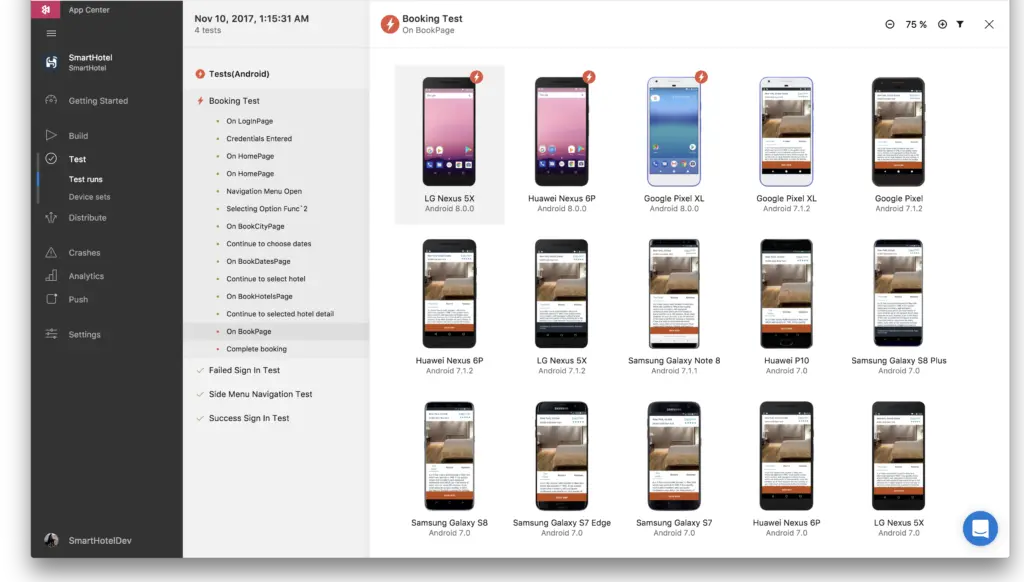Click the Push notification icon
1024x582 pixels.
(x=51, y=299)
